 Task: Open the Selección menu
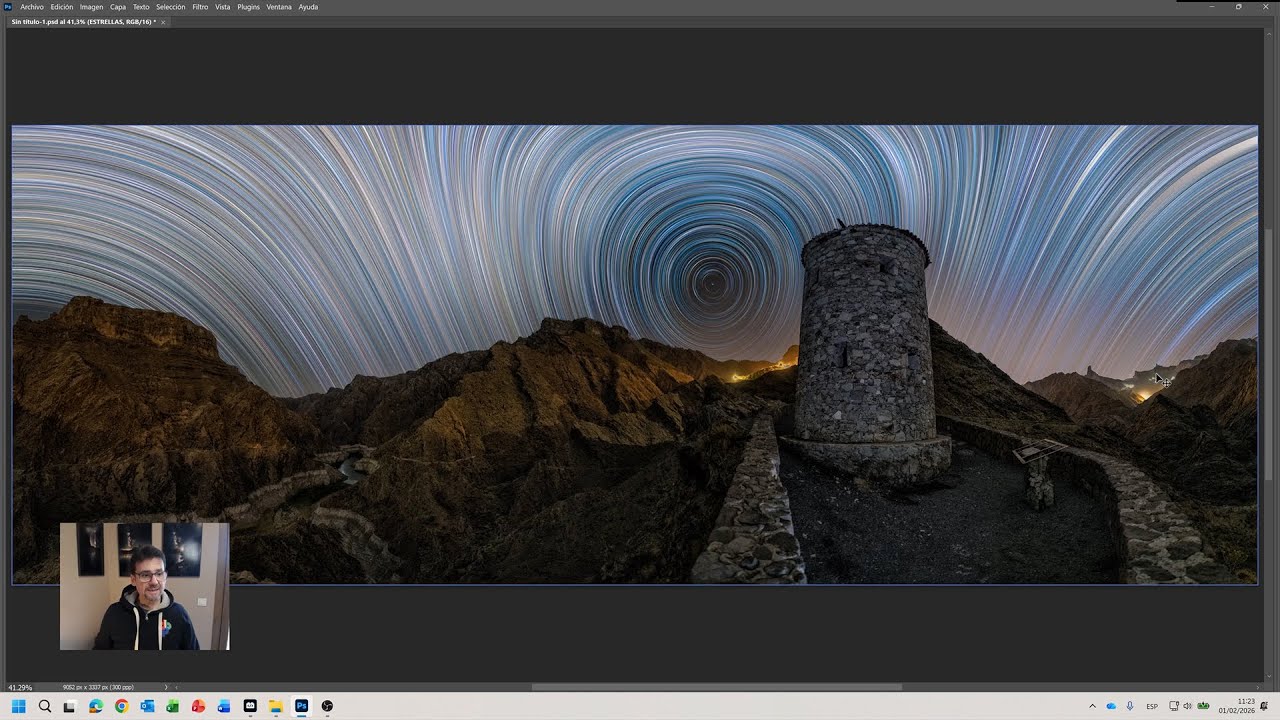[170, 7]
